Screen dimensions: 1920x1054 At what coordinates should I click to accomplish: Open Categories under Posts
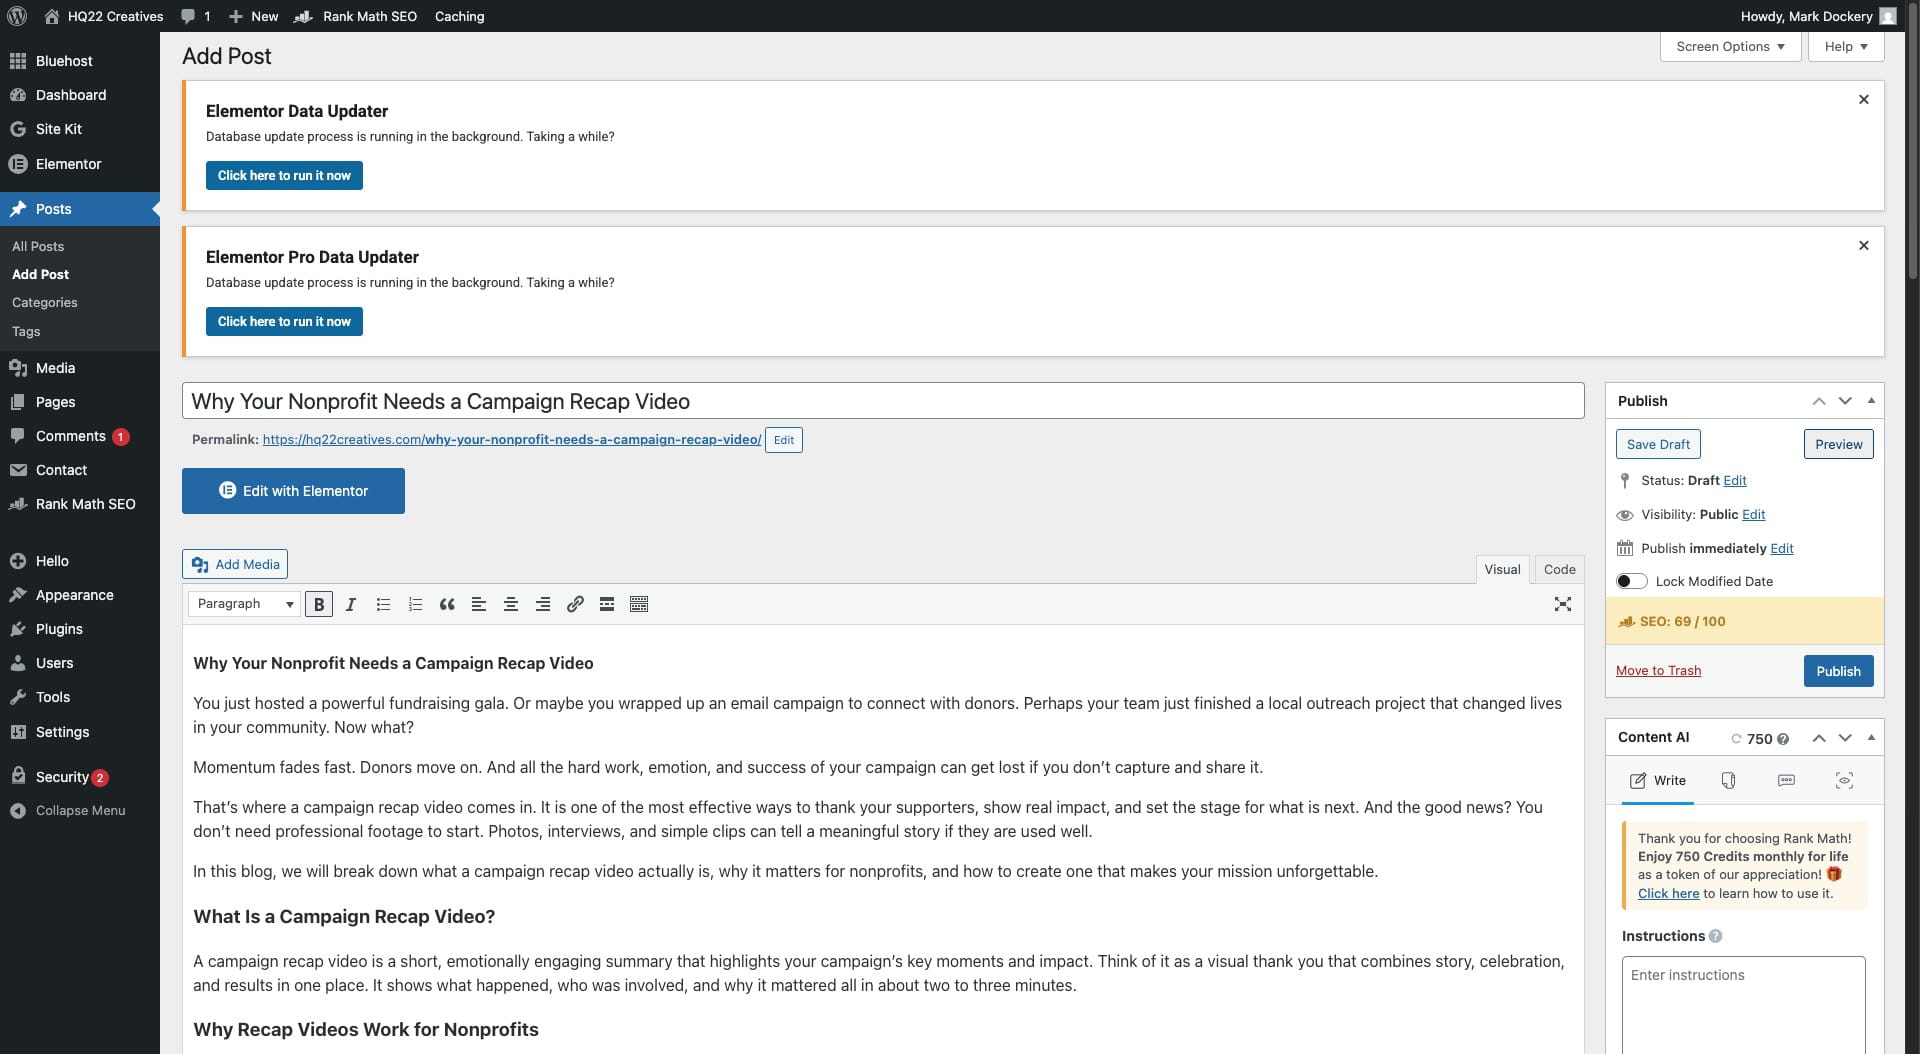45,302
